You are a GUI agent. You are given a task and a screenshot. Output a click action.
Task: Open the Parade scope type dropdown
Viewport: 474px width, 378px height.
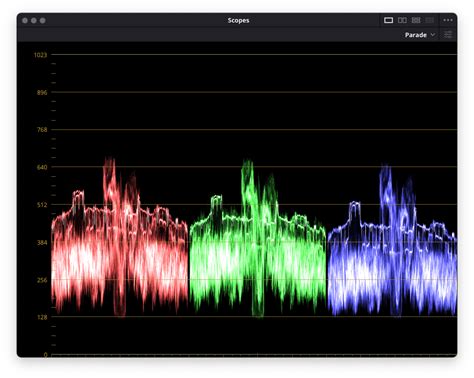pyautogui.click(x=420, y=35)
